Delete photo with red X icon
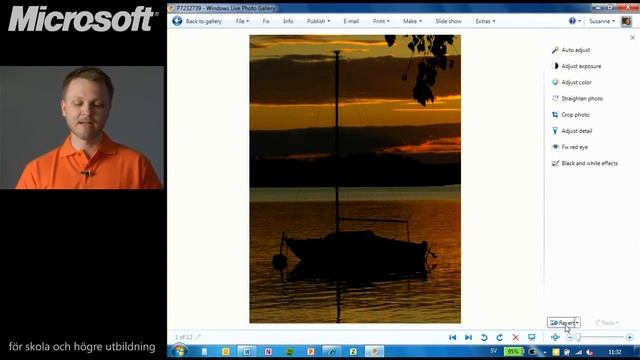This screenshot has width=640, height=360. [516, 338]
